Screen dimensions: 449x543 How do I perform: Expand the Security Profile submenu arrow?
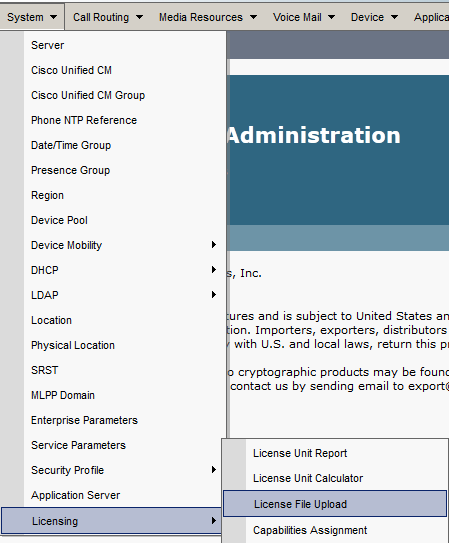(x=214, y=470)
